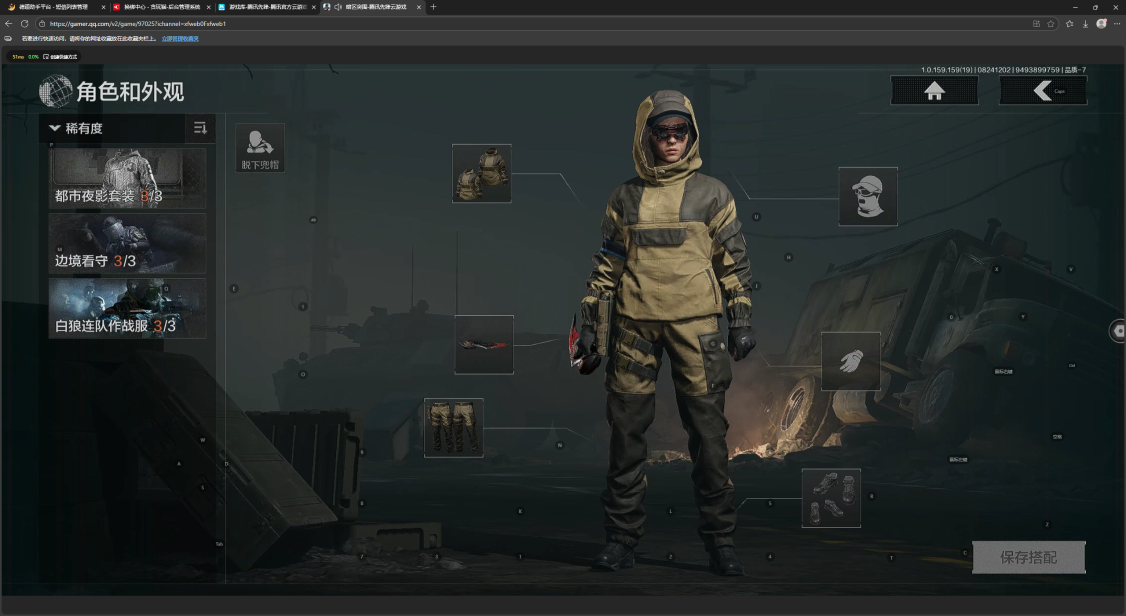Switch to the first browser tab
This screenshot has width=1126, height=616.
[54, 6]
